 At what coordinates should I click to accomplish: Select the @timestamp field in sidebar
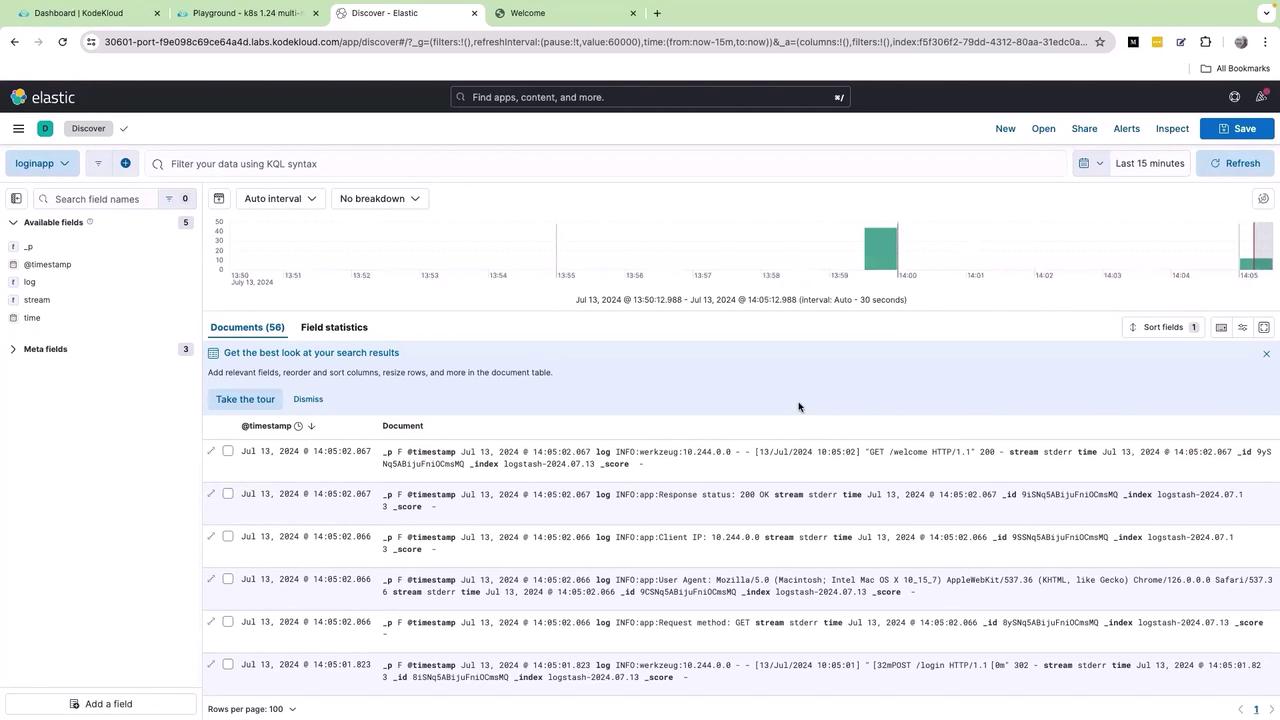coord(48,264)
